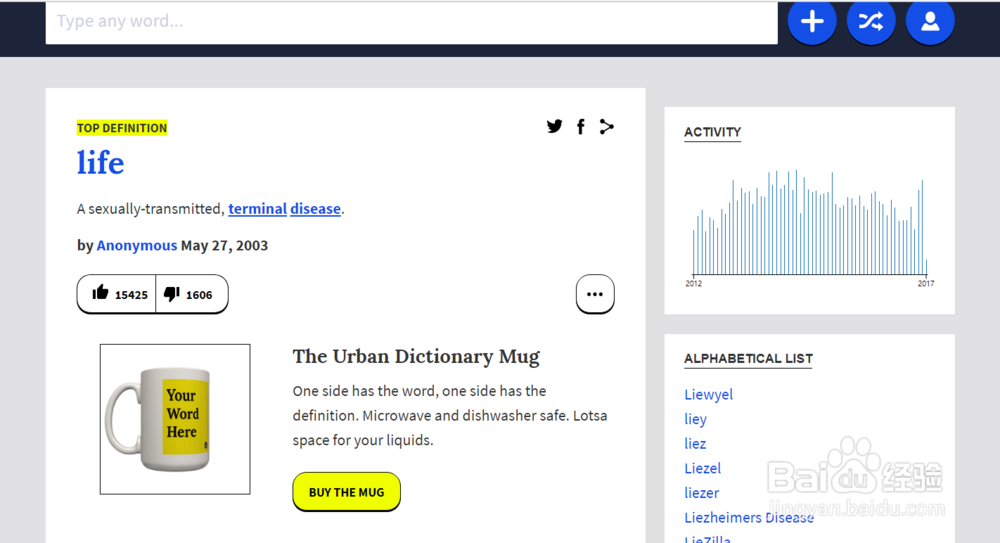Follow the "disease" link in definition

click(315, 209)
